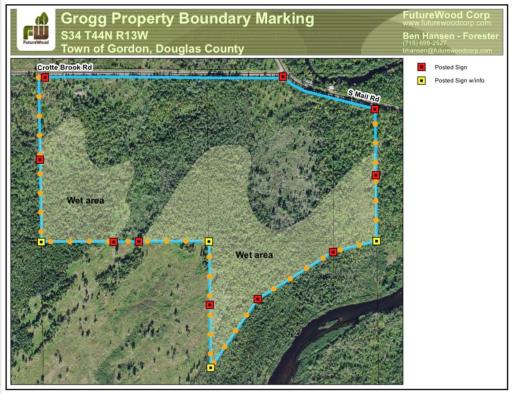Click the forester's email address in header
The width and height of the screenshot is (512, 394).
(447, 51)
